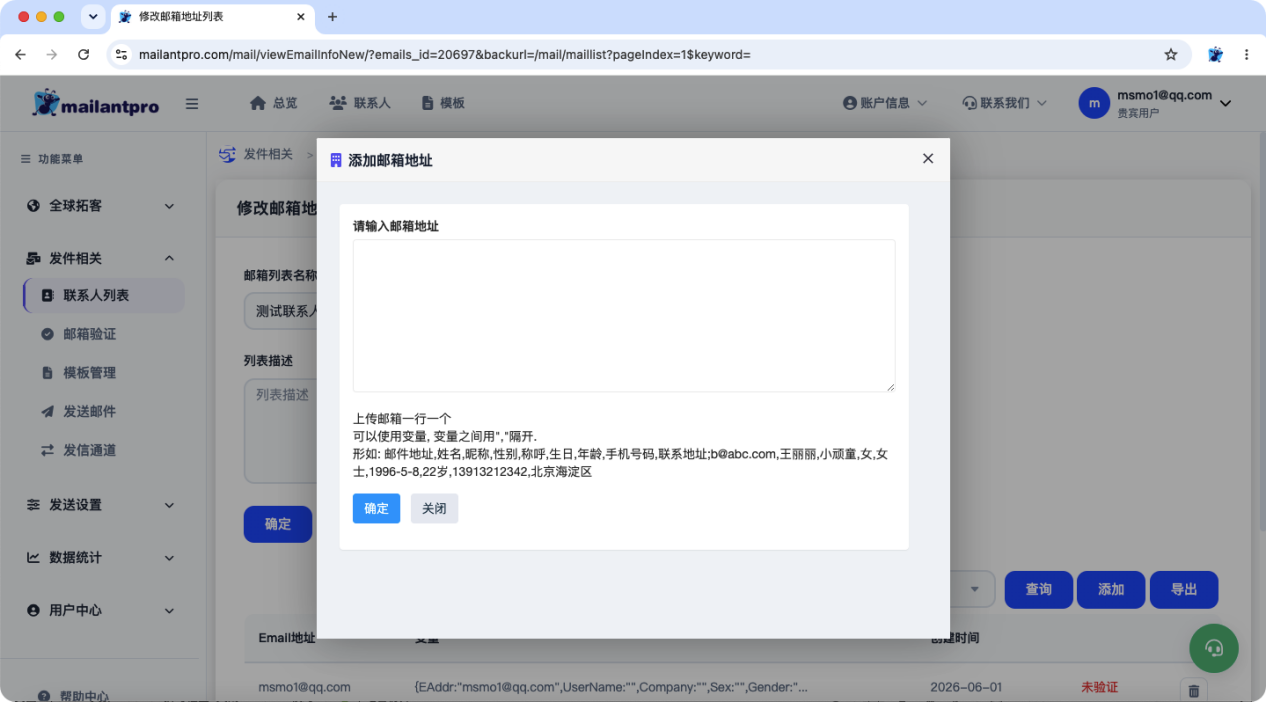Click the 查询 button
Viewport: 1266px width, 702px height.
pyautogui.click(x=1038, y=590)
